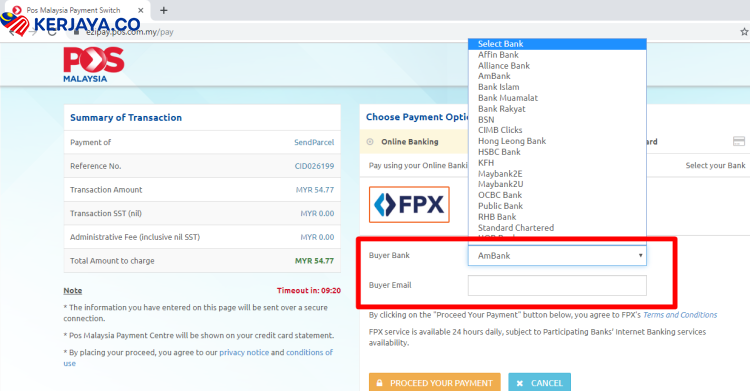Choose Select Bank in the list
Image resolution: width=750 pixels, height=391 pixels.
tap(557, 44)
